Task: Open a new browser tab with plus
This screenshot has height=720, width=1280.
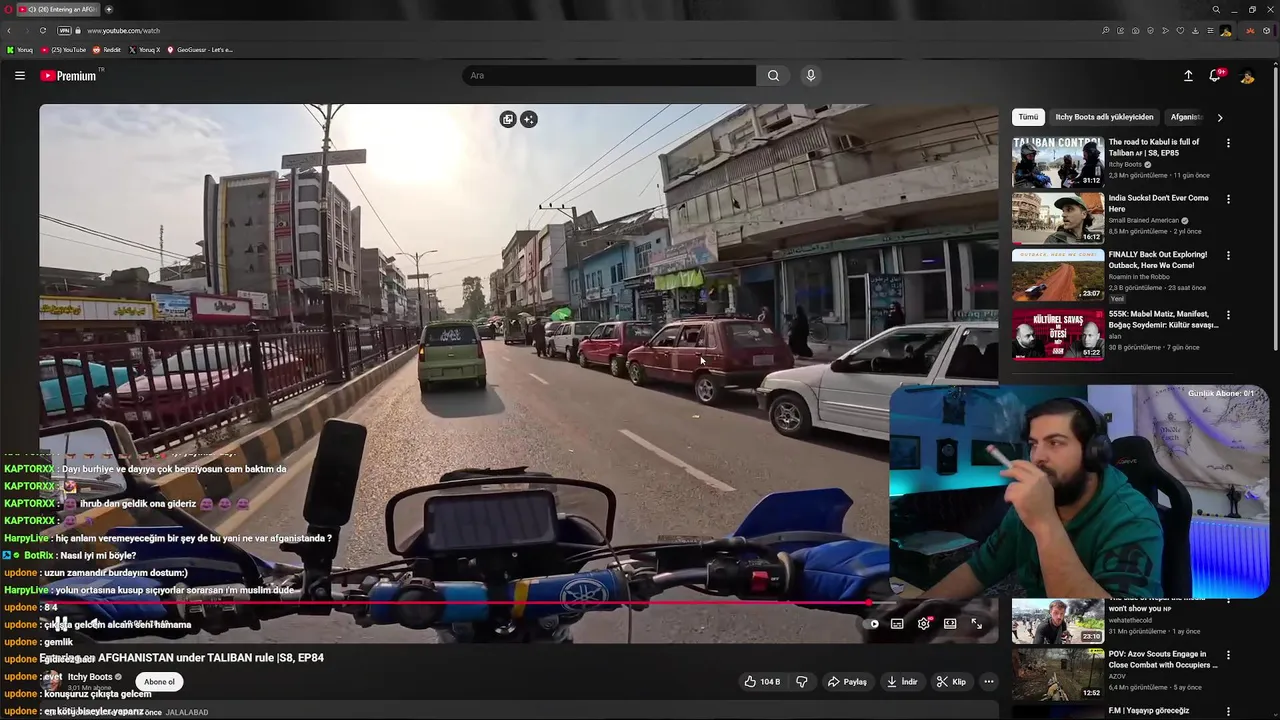Action: pos(109,9)
